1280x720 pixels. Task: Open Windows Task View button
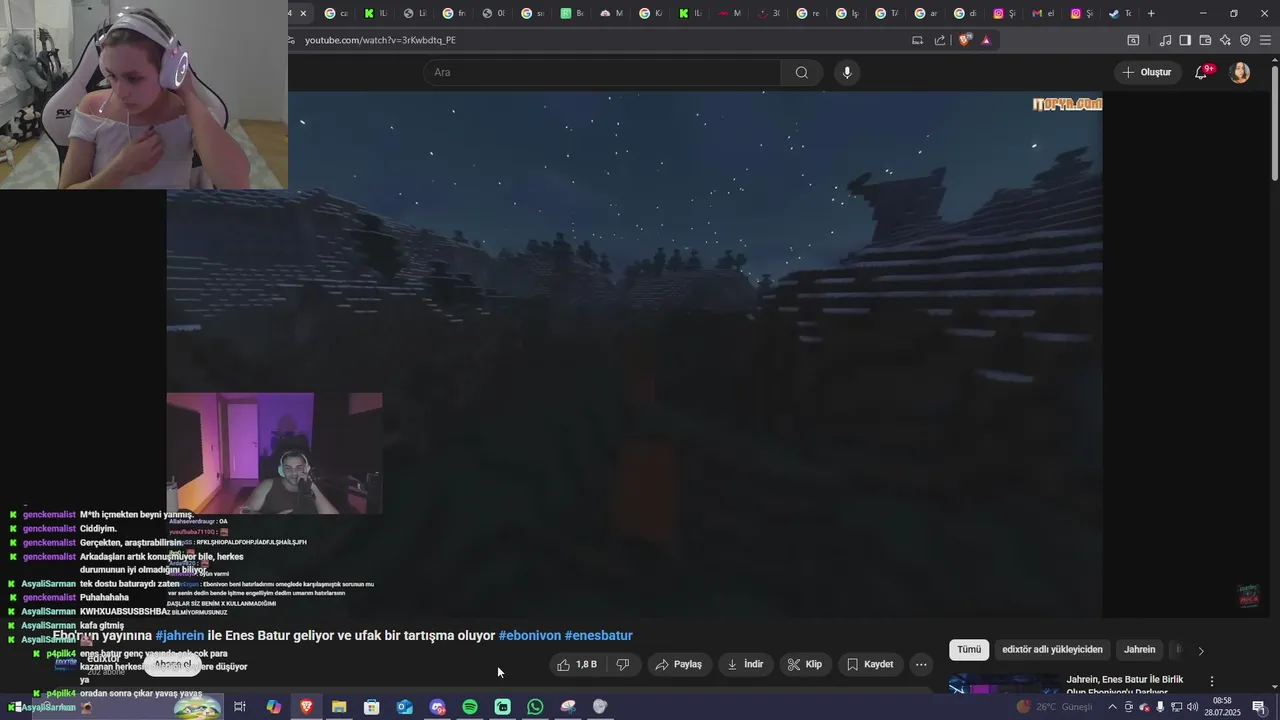click(240, 707)
